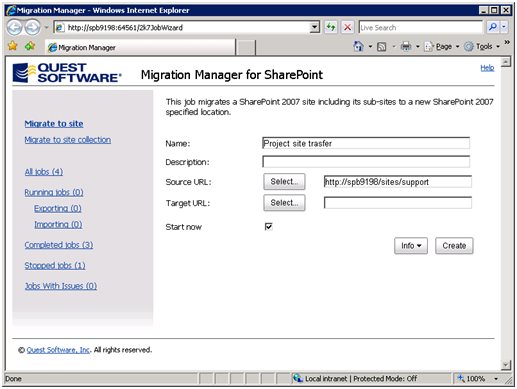
Task: Click the Quest Software logo
Action: 67,73
